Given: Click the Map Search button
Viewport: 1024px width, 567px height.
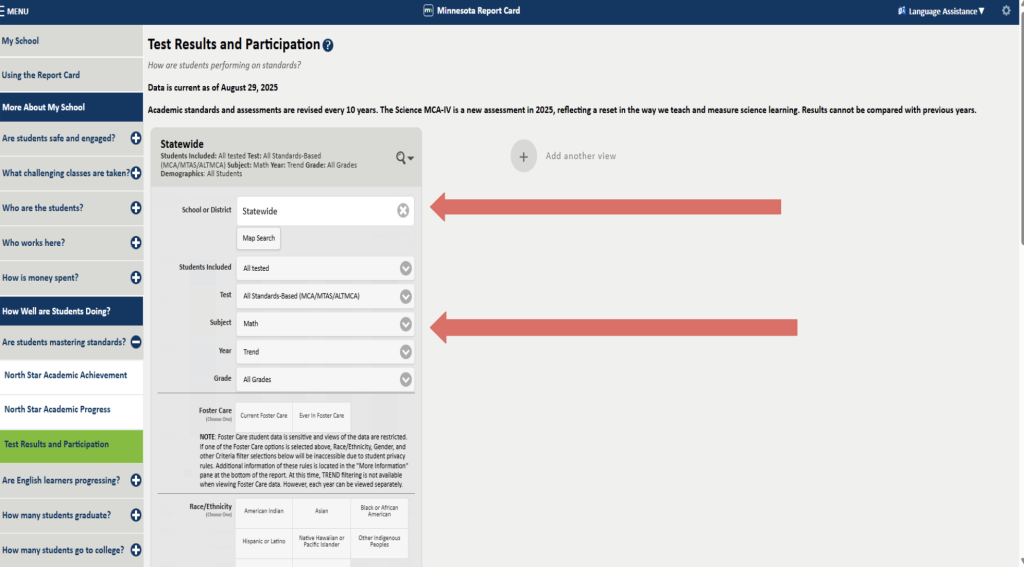Looking at the screenshot, I should point(258,238).
